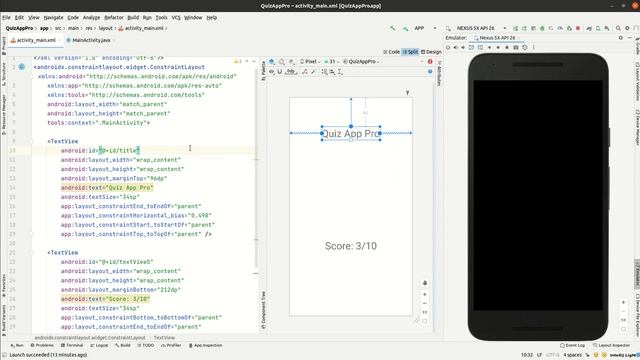Open the Event Log panel

pos(572,345)
